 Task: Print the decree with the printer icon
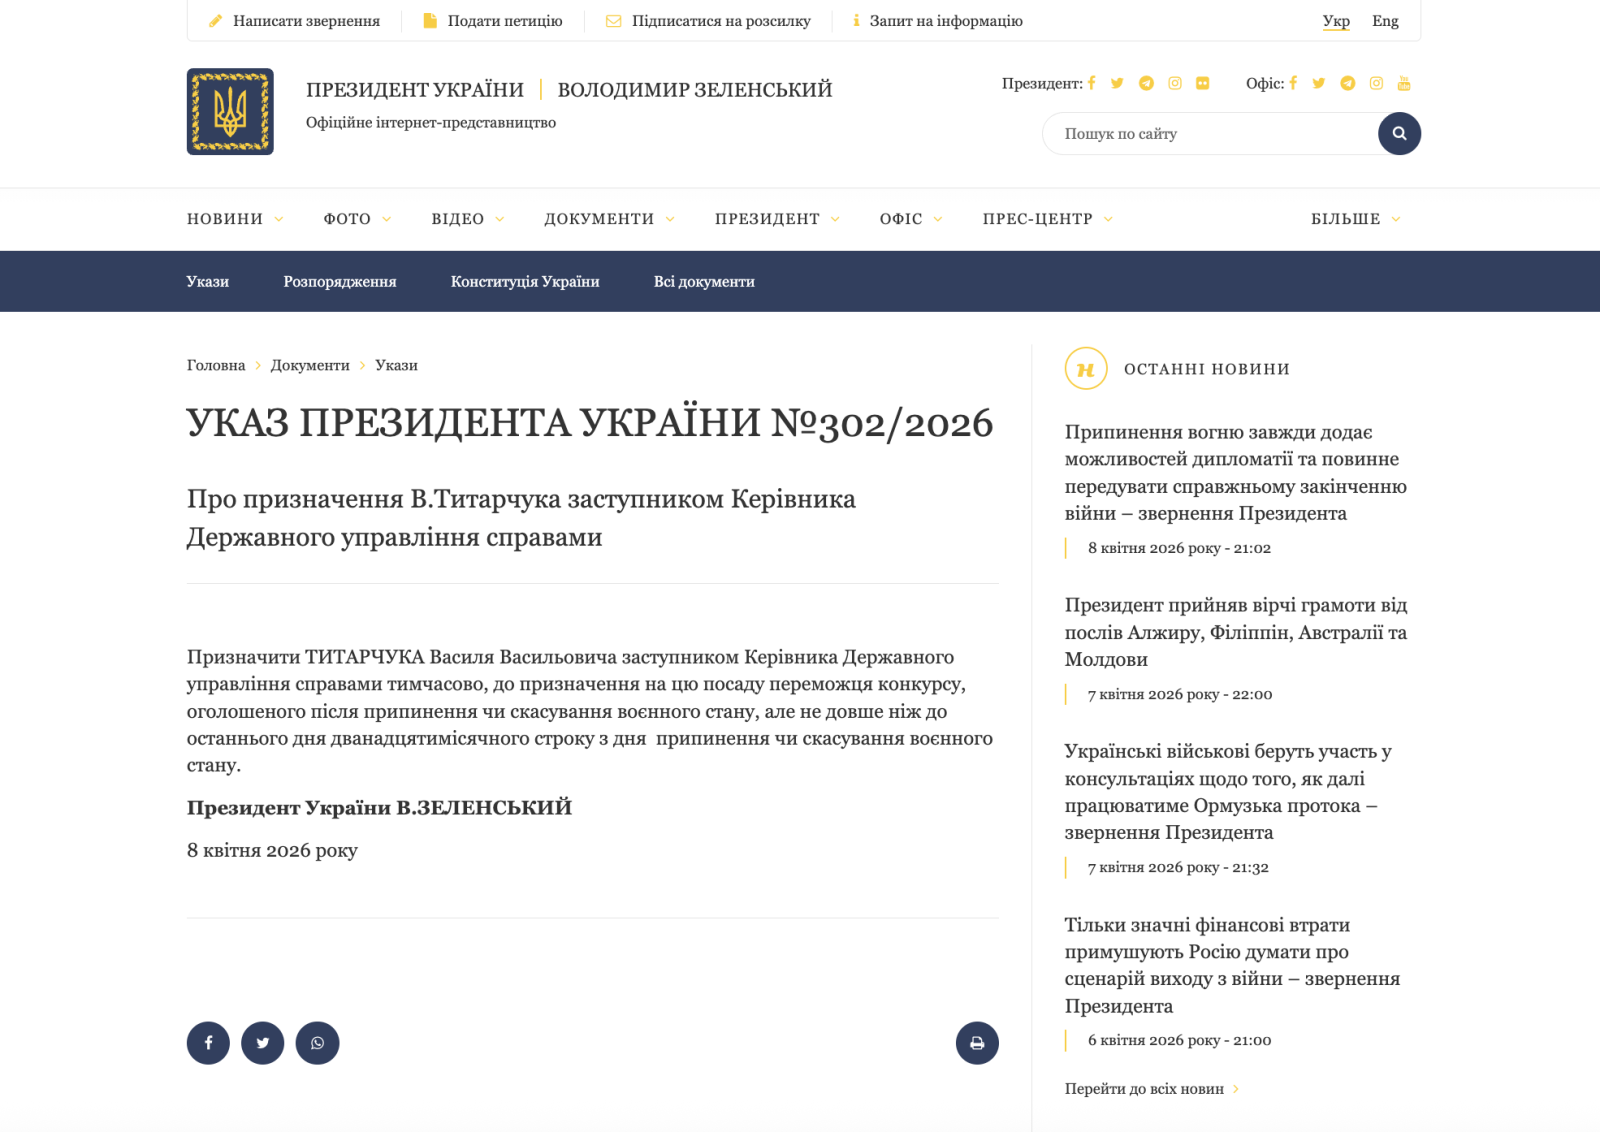point(977,1043)
